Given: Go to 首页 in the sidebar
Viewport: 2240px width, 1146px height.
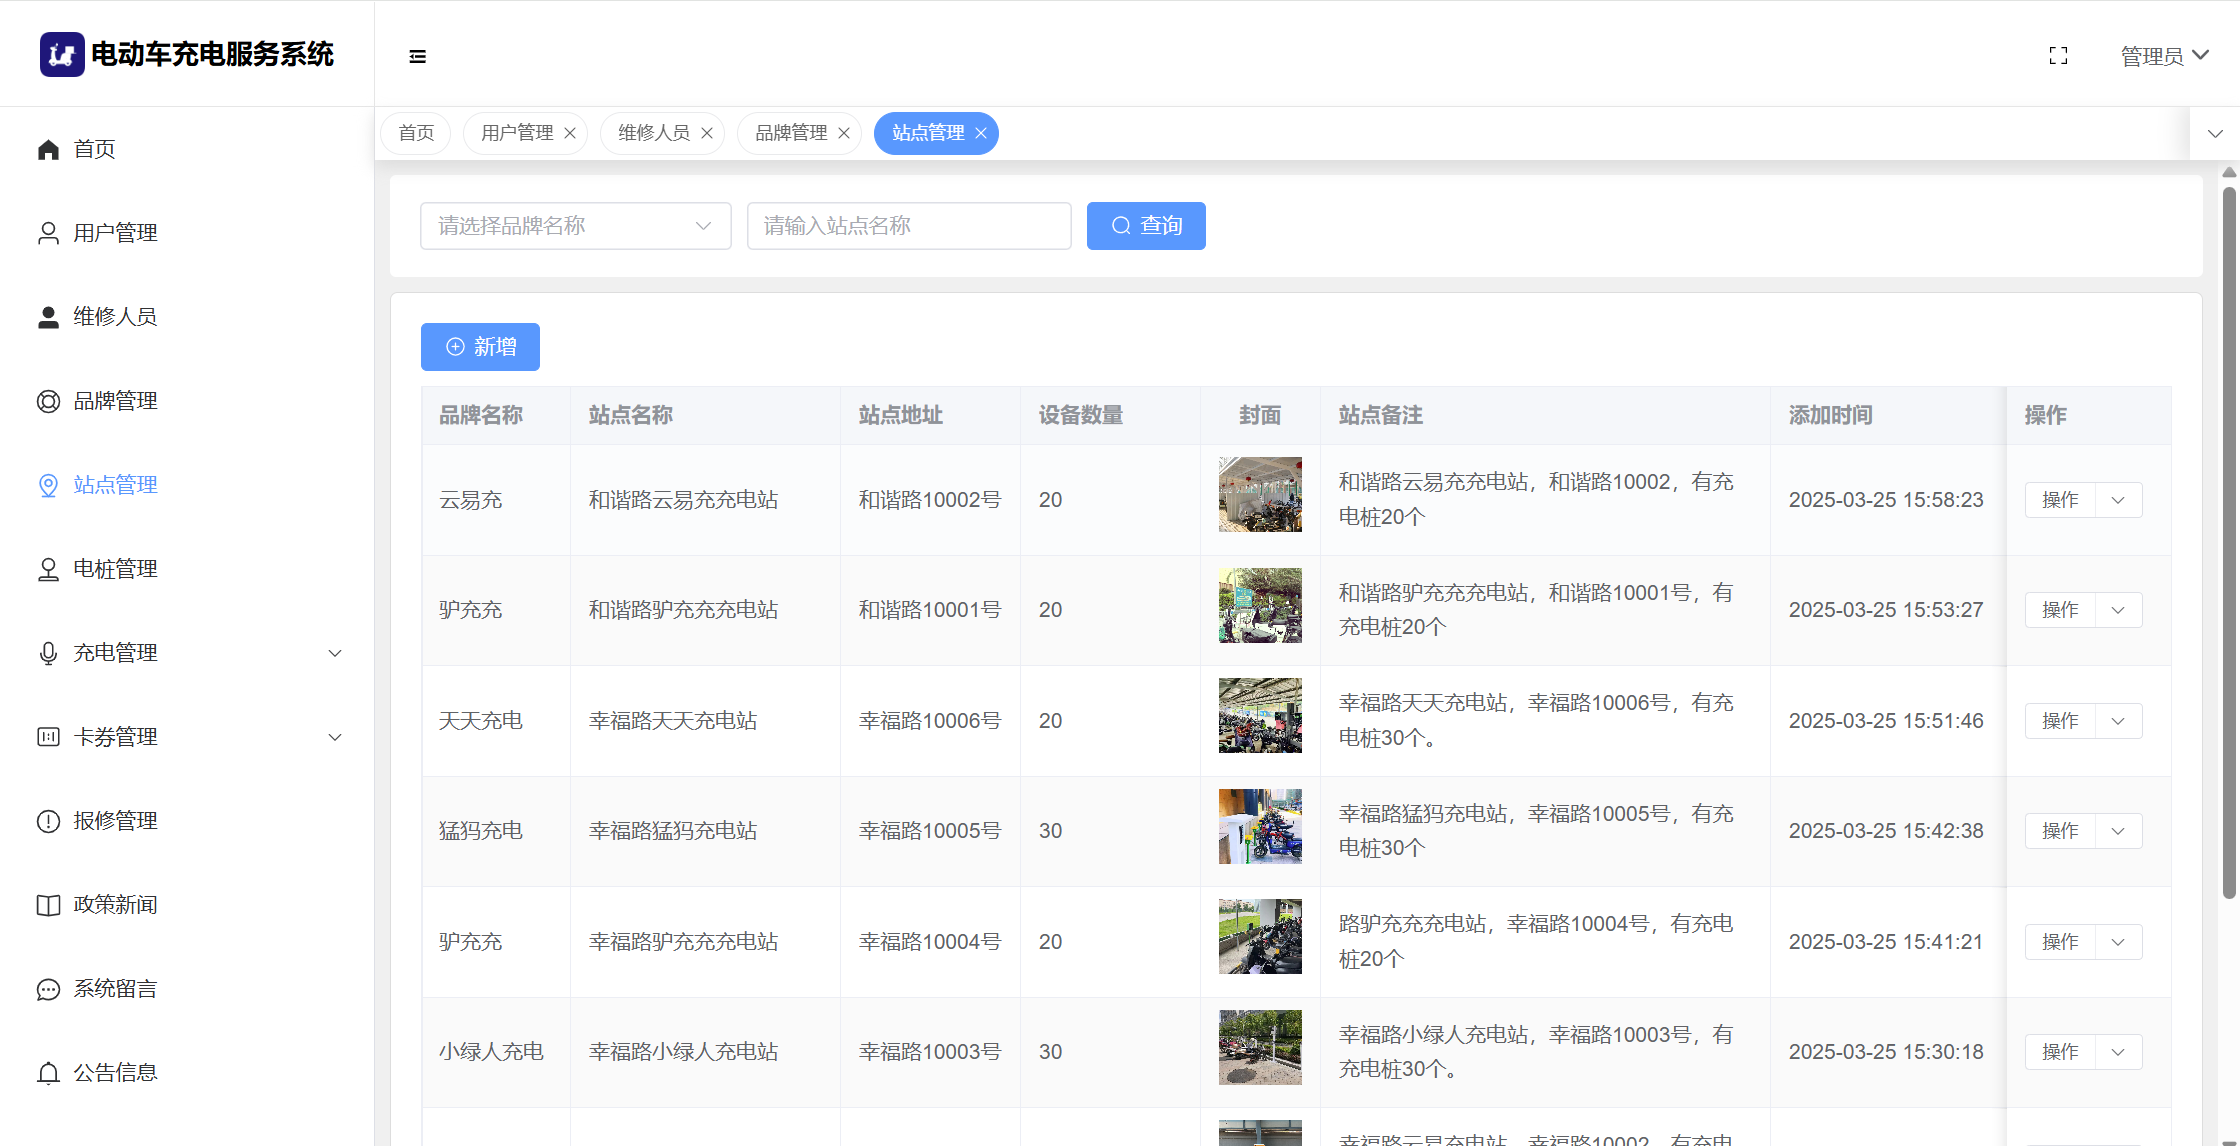Looking at the screenshot, I should (94, 149).
